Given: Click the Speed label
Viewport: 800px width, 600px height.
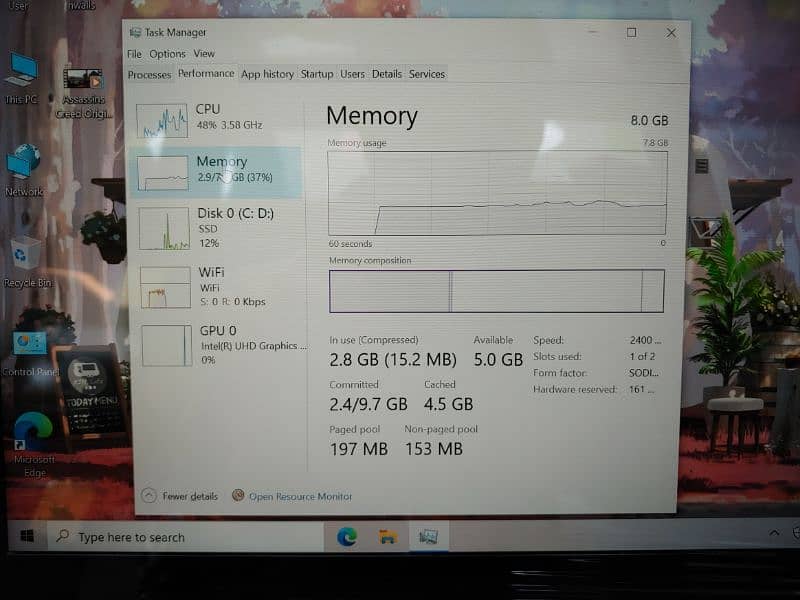Looking at the screenshot, I should pos(548,340).
